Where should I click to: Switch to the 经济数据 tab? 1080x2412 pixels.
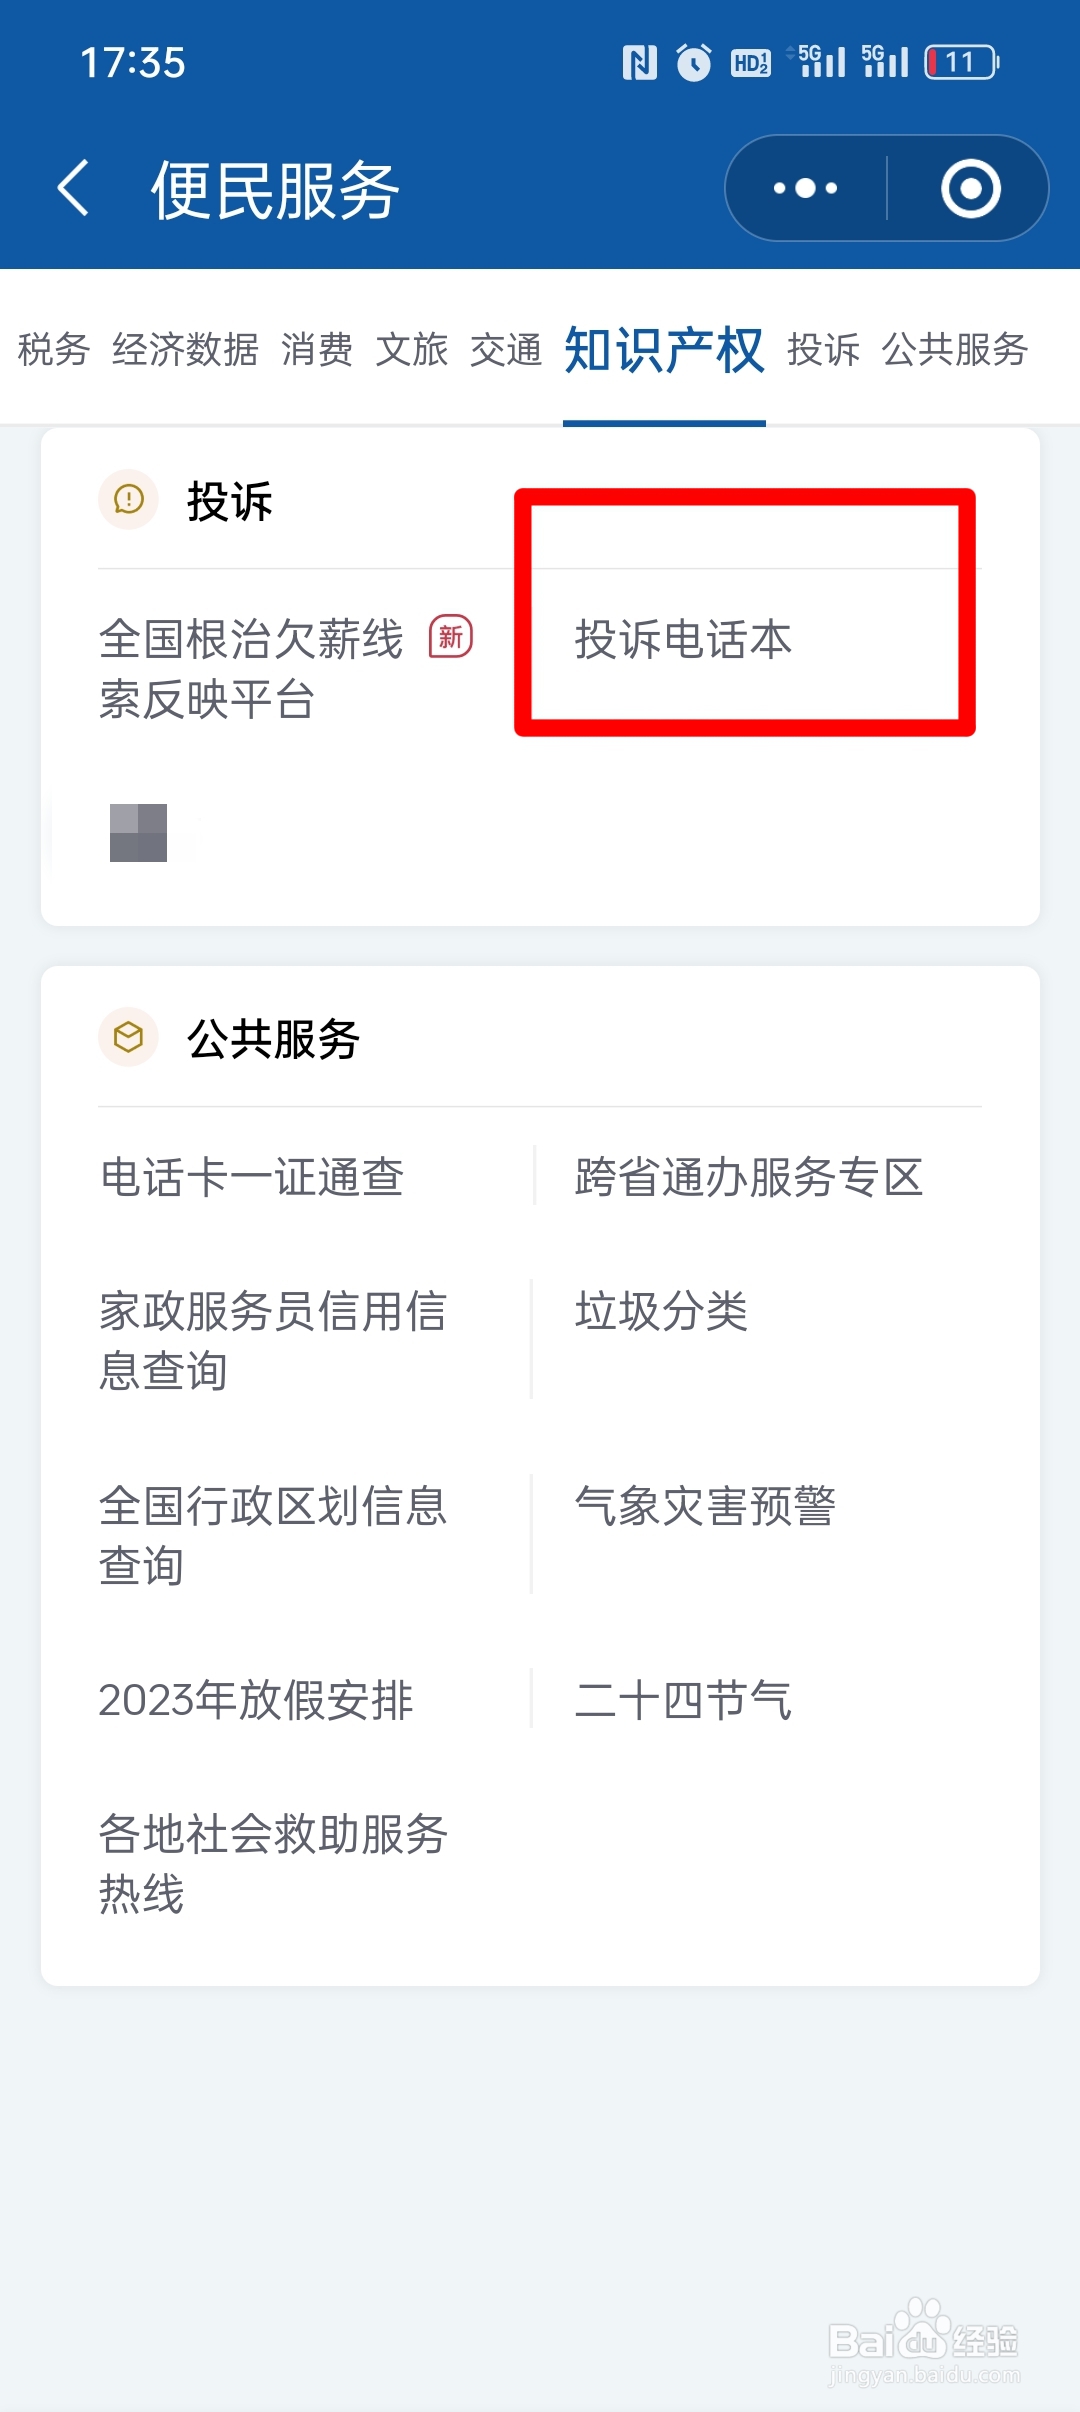pyautogui.click(x=185, y=350)
